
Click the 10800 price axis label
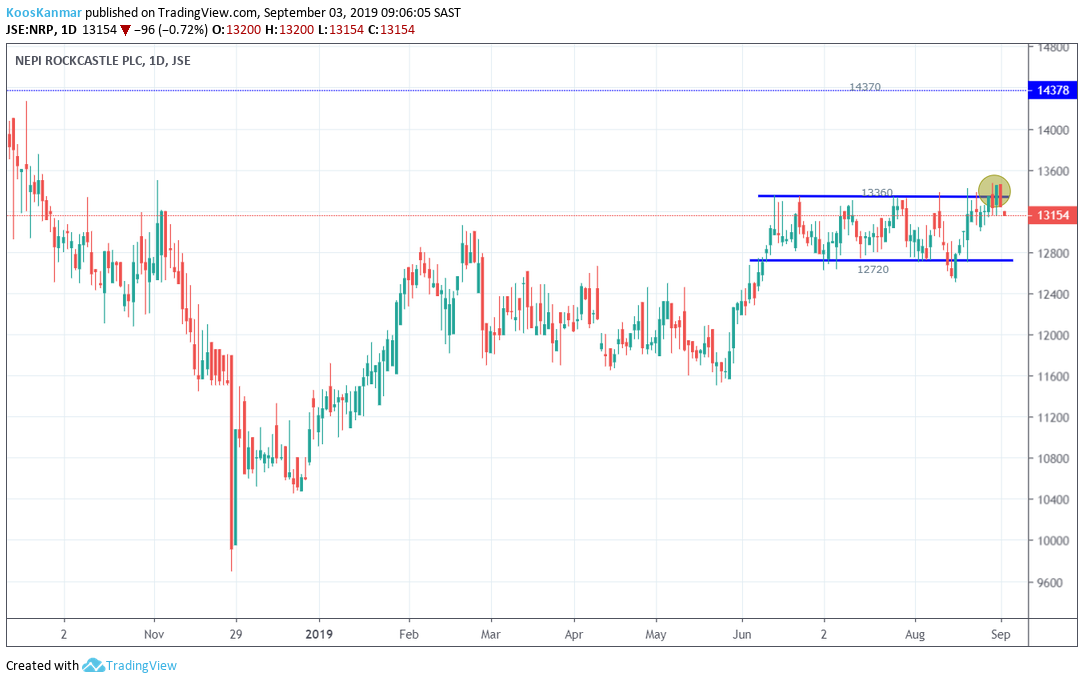(x=1052, y=458)
